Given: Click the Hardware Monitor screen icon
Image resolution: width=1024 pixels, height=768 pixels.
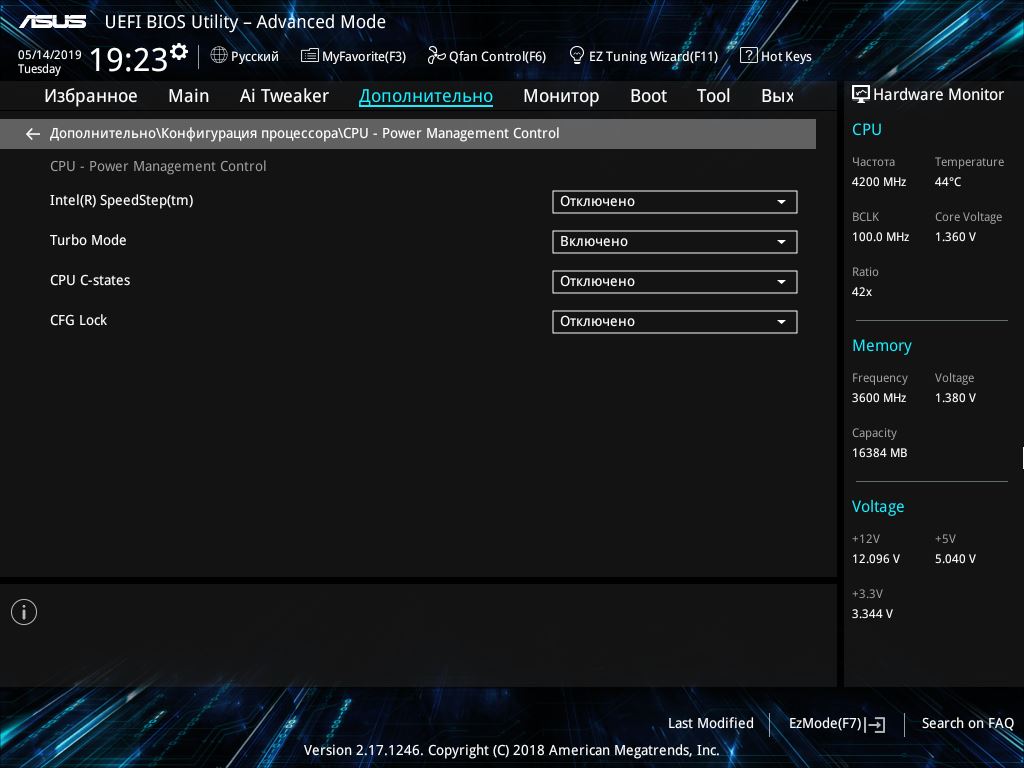Looking at the screenshot, I should pyautogui.click(x=861, y=95).
